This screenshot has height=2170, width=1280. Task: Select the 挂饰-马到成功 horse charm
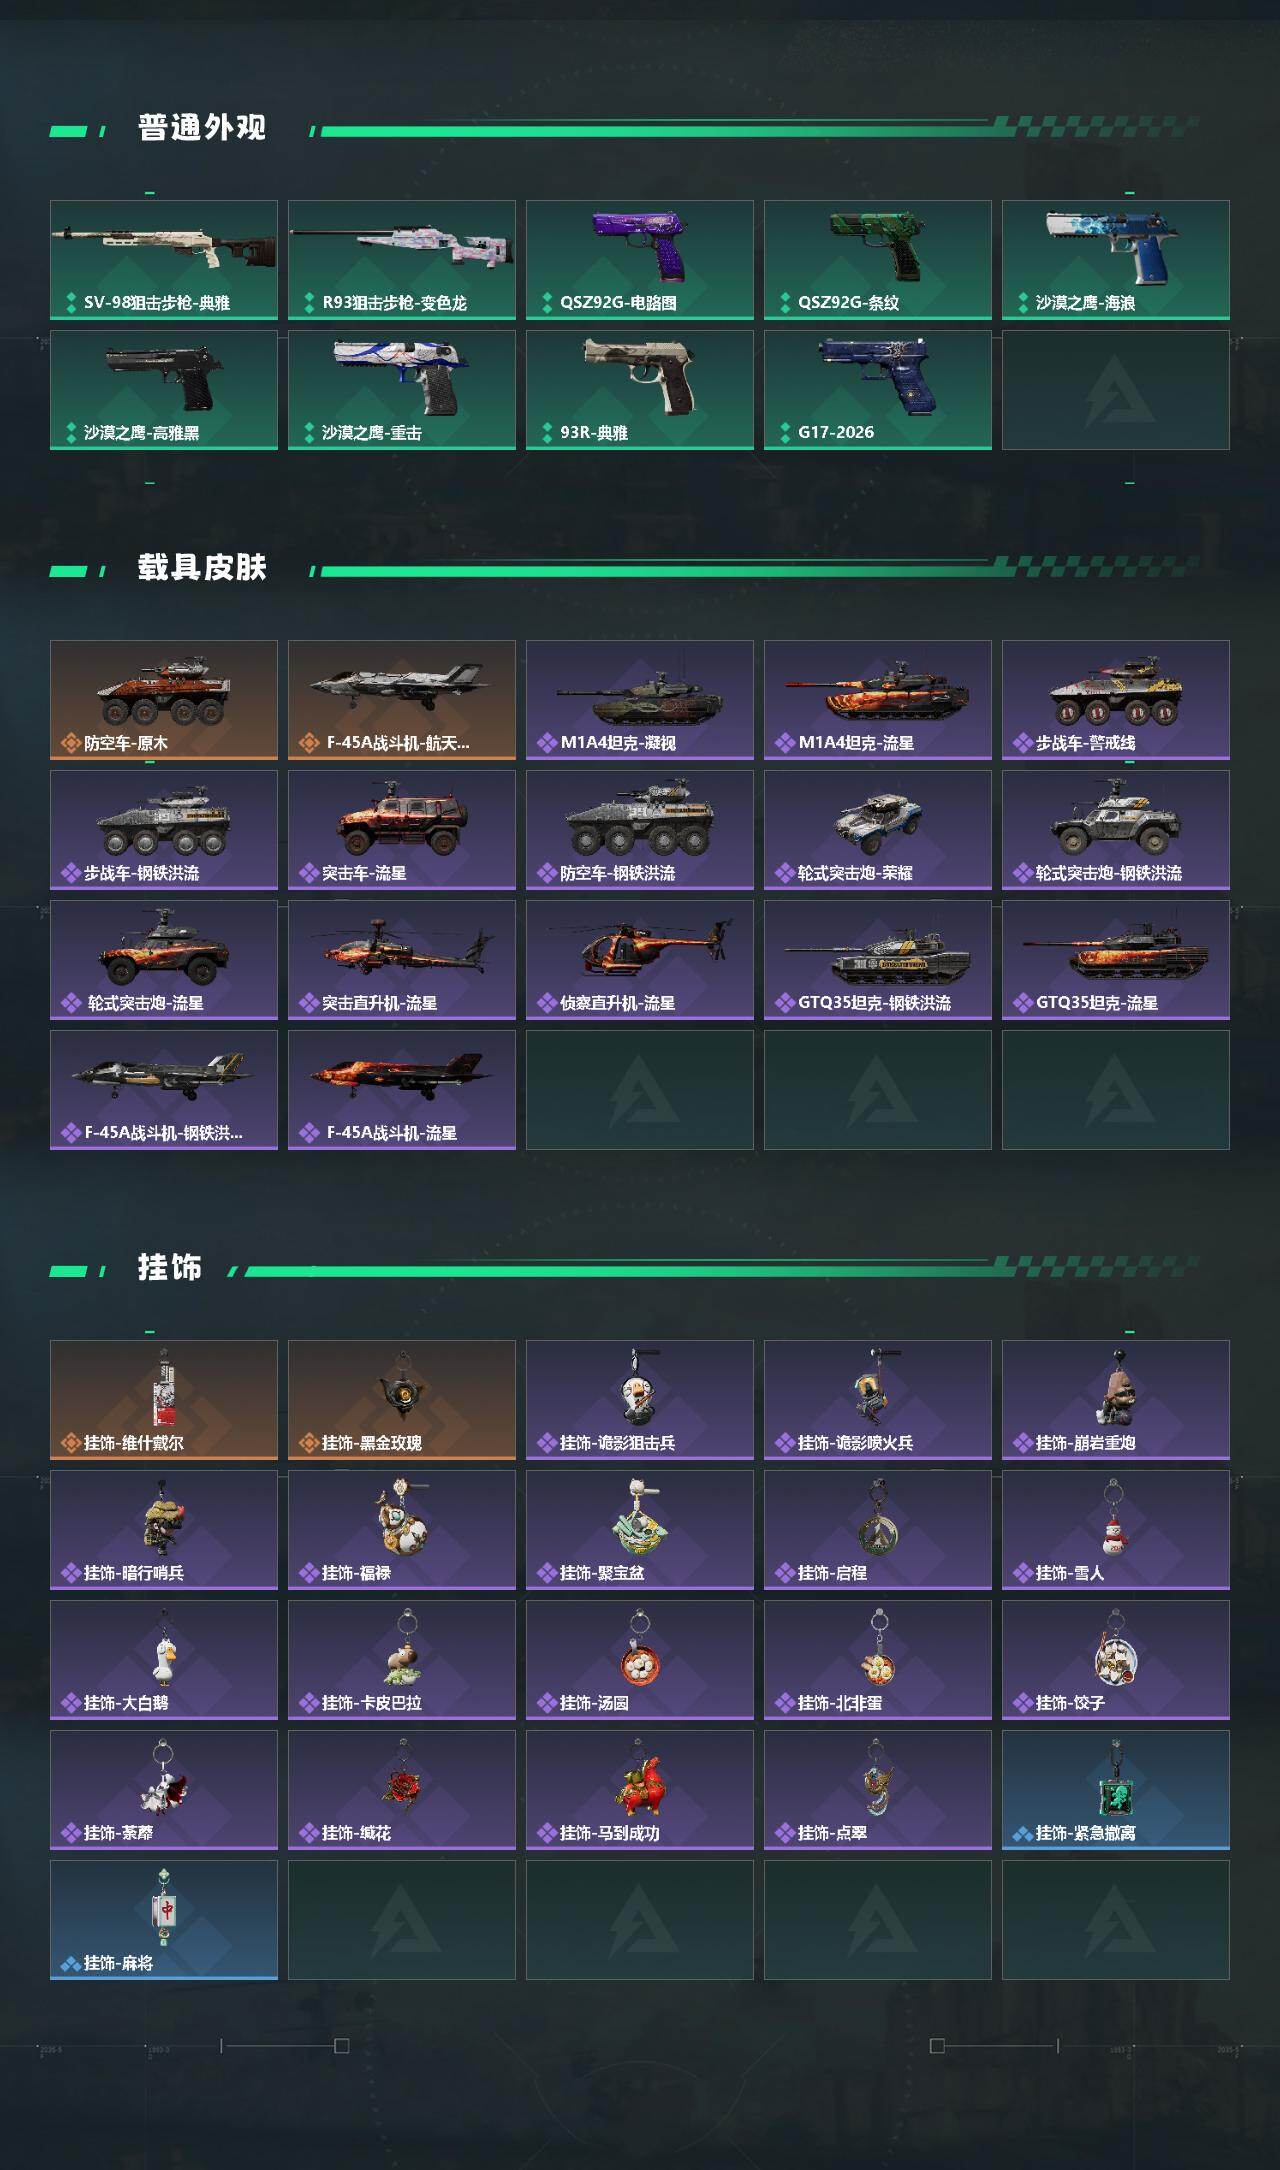(640, 1790)
